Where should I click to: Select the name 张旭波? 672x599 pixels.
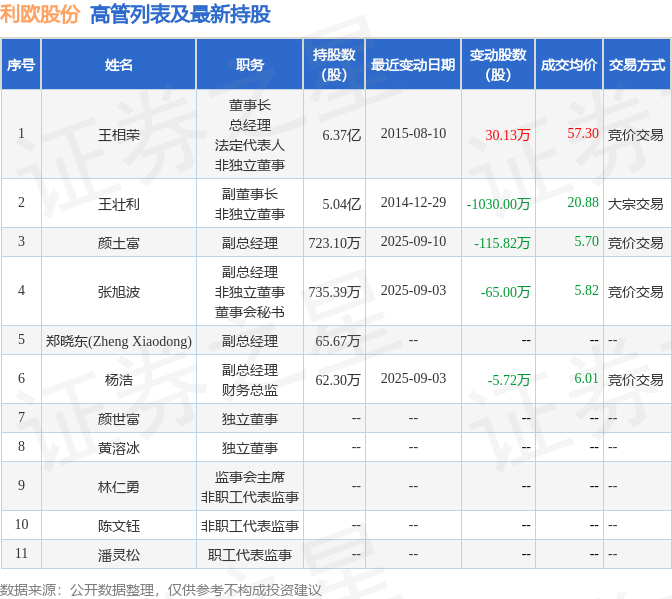(x=119, y=291)
